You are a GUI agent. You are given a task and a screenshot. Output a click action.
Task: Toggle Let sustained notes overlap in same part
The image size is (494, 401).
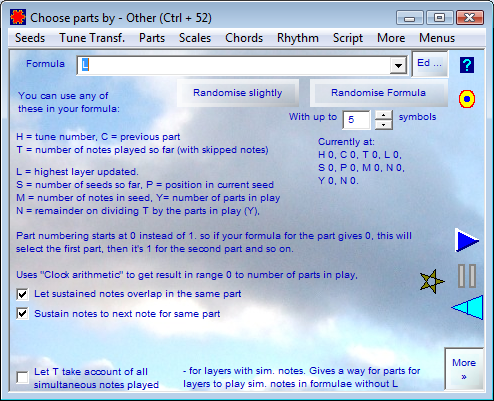22,294
